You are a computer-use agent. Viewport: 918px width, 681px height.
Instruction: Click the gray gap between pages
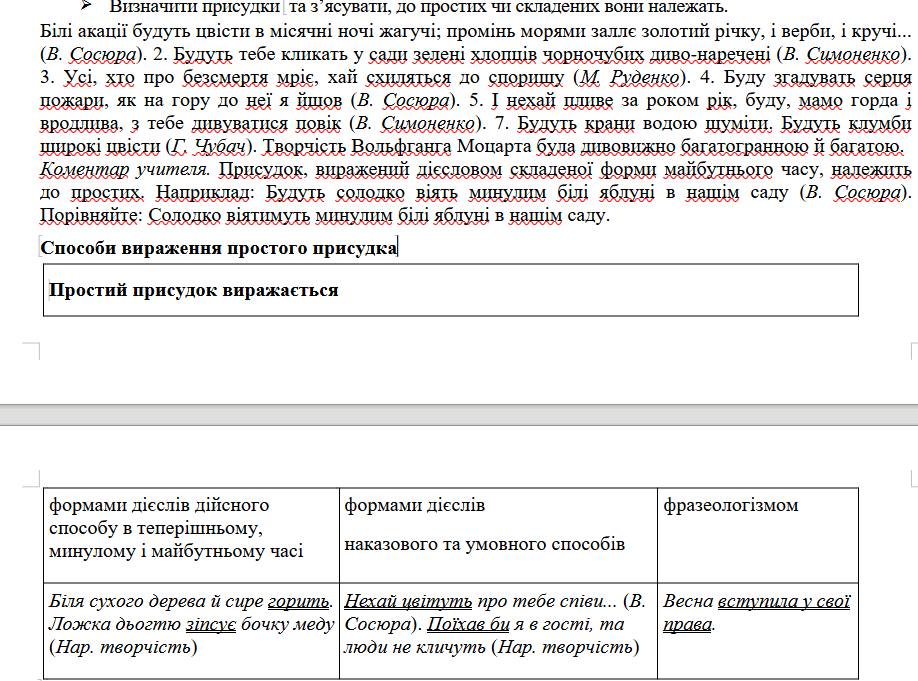(459, 415)
